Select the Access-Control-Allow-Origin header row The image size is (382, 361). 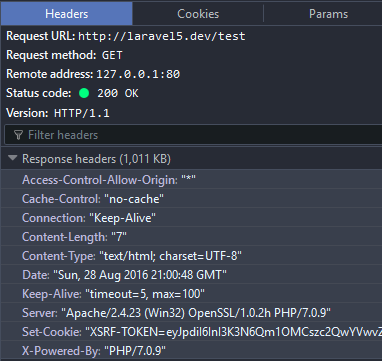[191, 180]
